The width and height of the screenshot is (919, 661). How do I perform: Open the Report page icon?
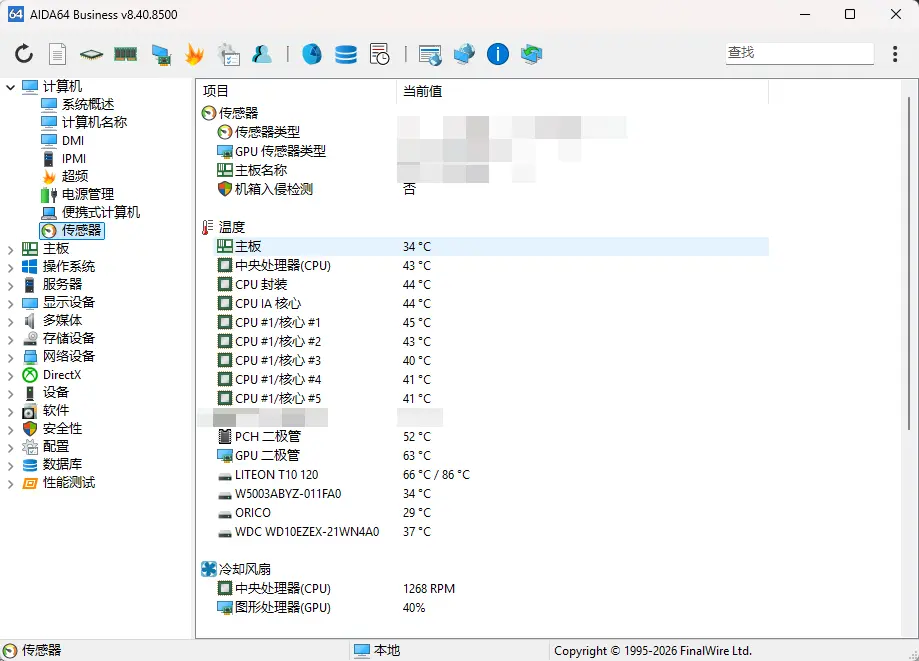57,54
